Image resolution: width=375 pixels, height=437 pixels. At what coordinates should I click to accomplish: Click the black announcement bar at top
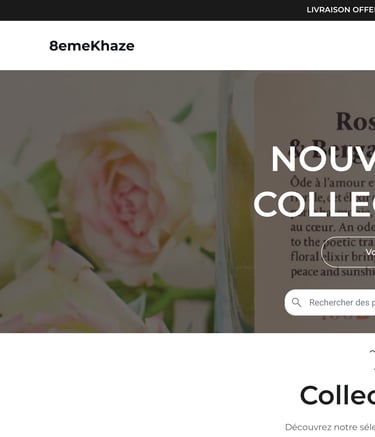187,10
